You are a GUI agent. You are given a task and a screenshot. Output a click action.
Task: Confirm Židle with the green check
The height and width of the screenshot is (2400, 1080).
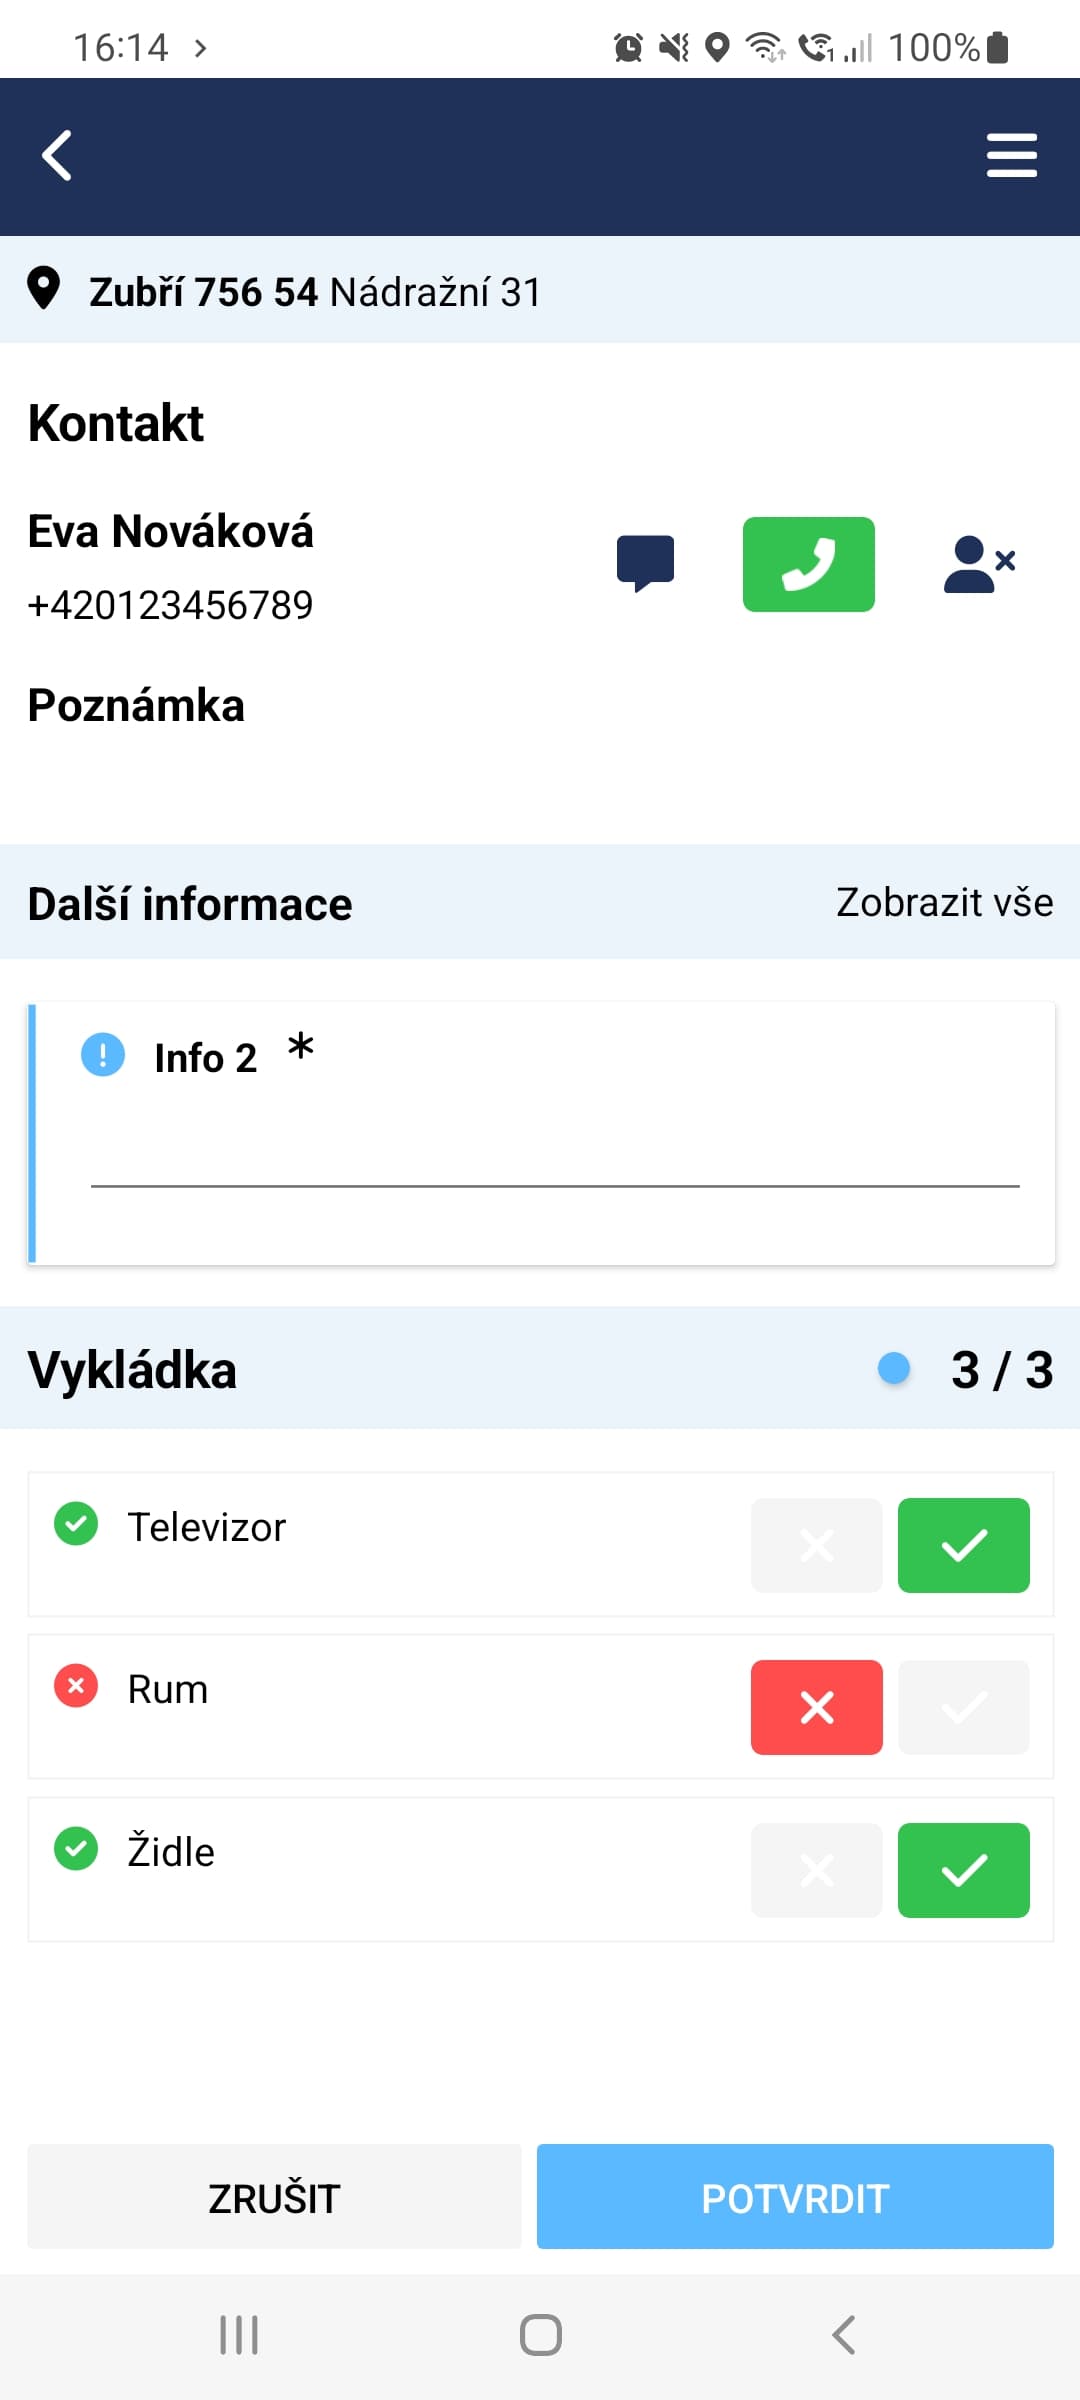[963, 1870]
